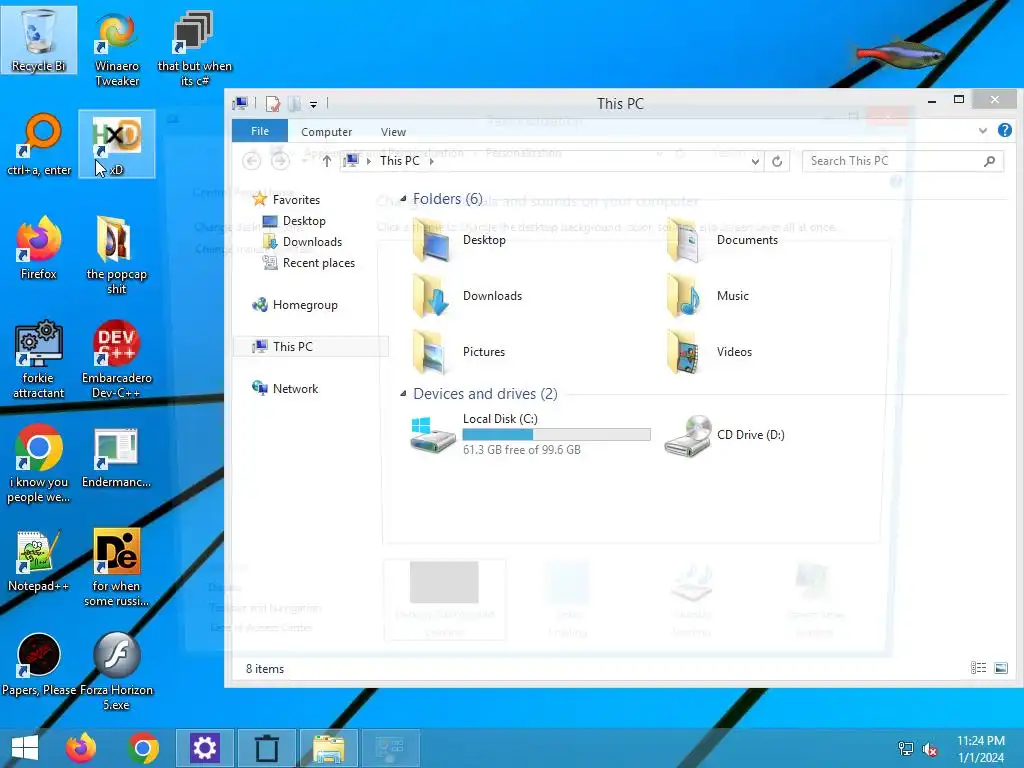Viewport: 1024px width, 768px height.
Task: Select the HxD desktop icon
Action: [117, 144]
